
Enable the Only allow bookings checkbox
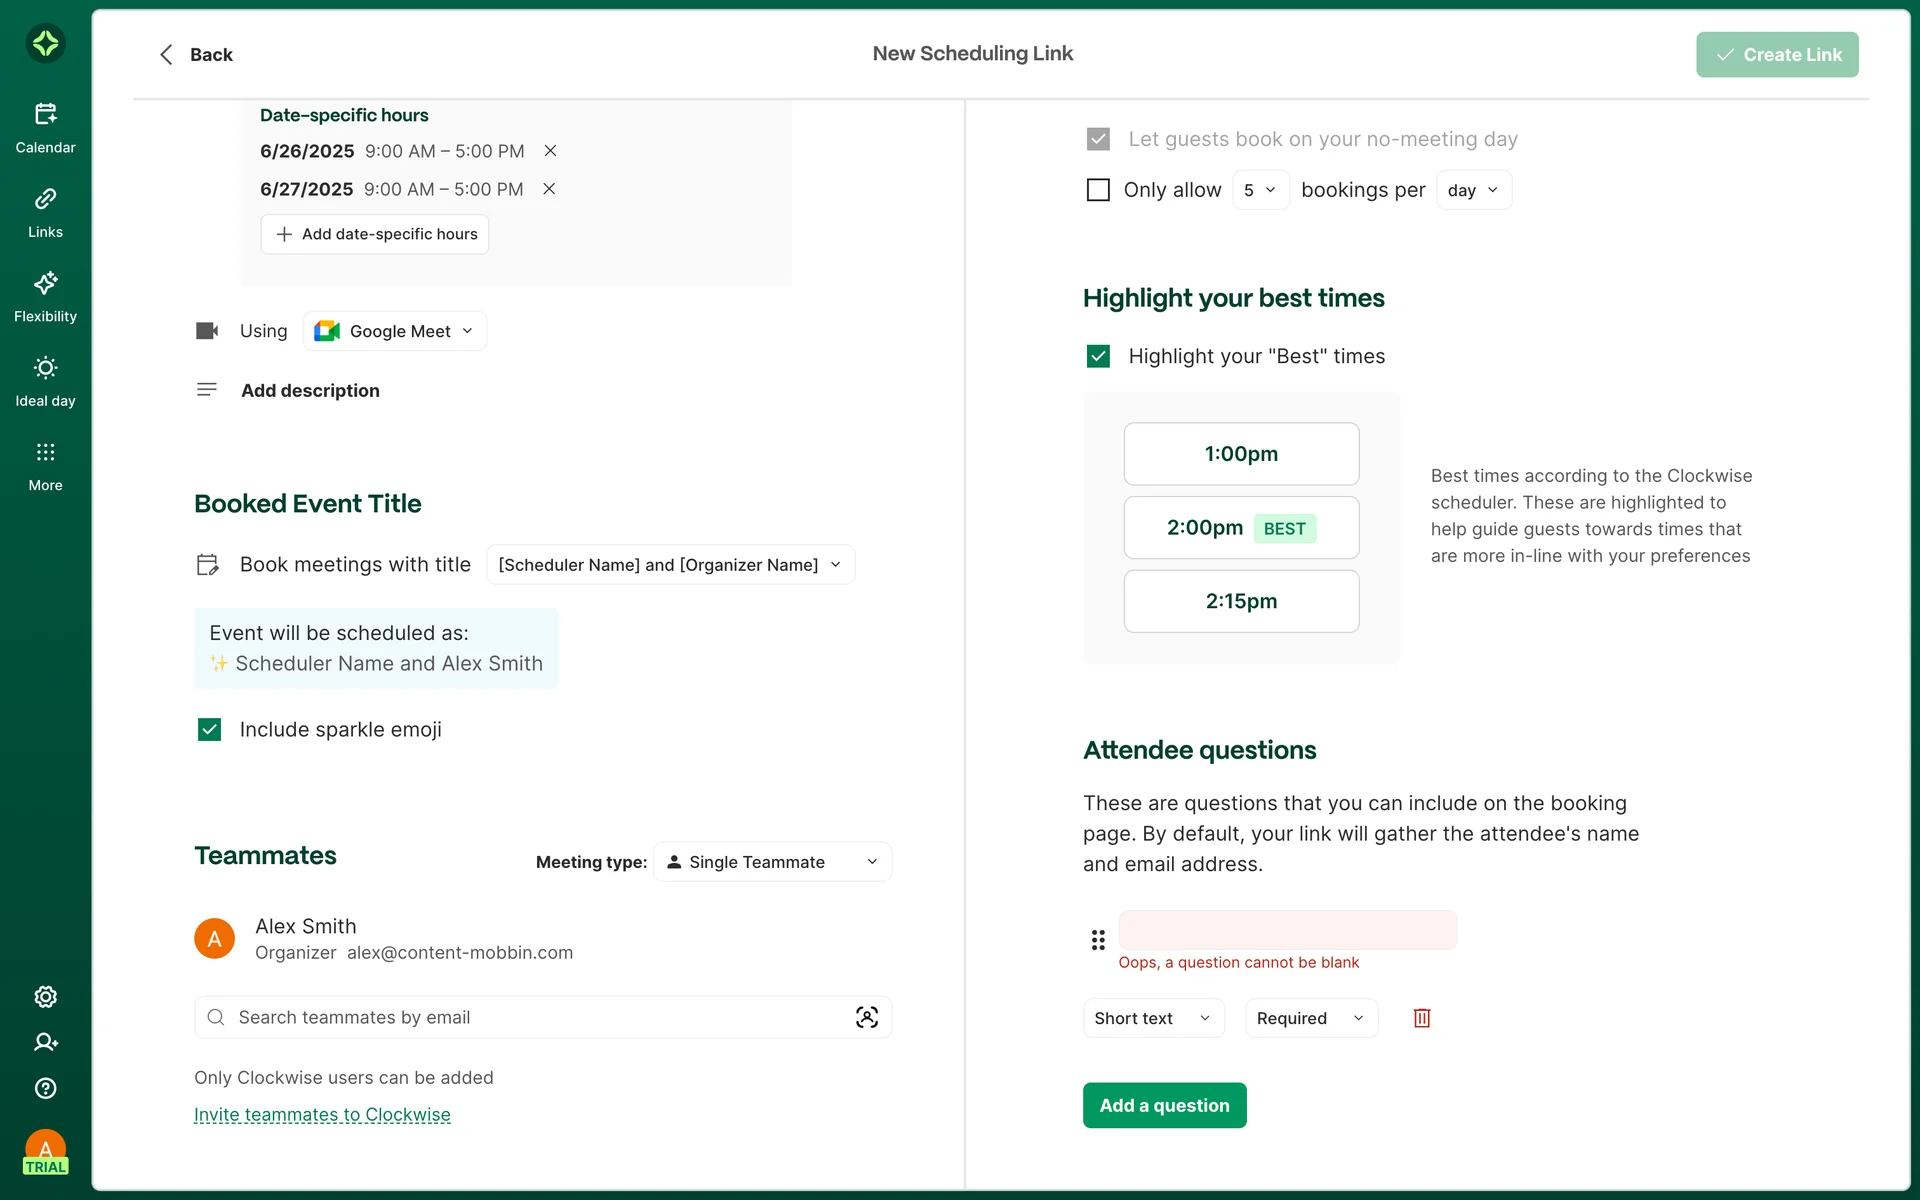click(x=1098, y=190)
